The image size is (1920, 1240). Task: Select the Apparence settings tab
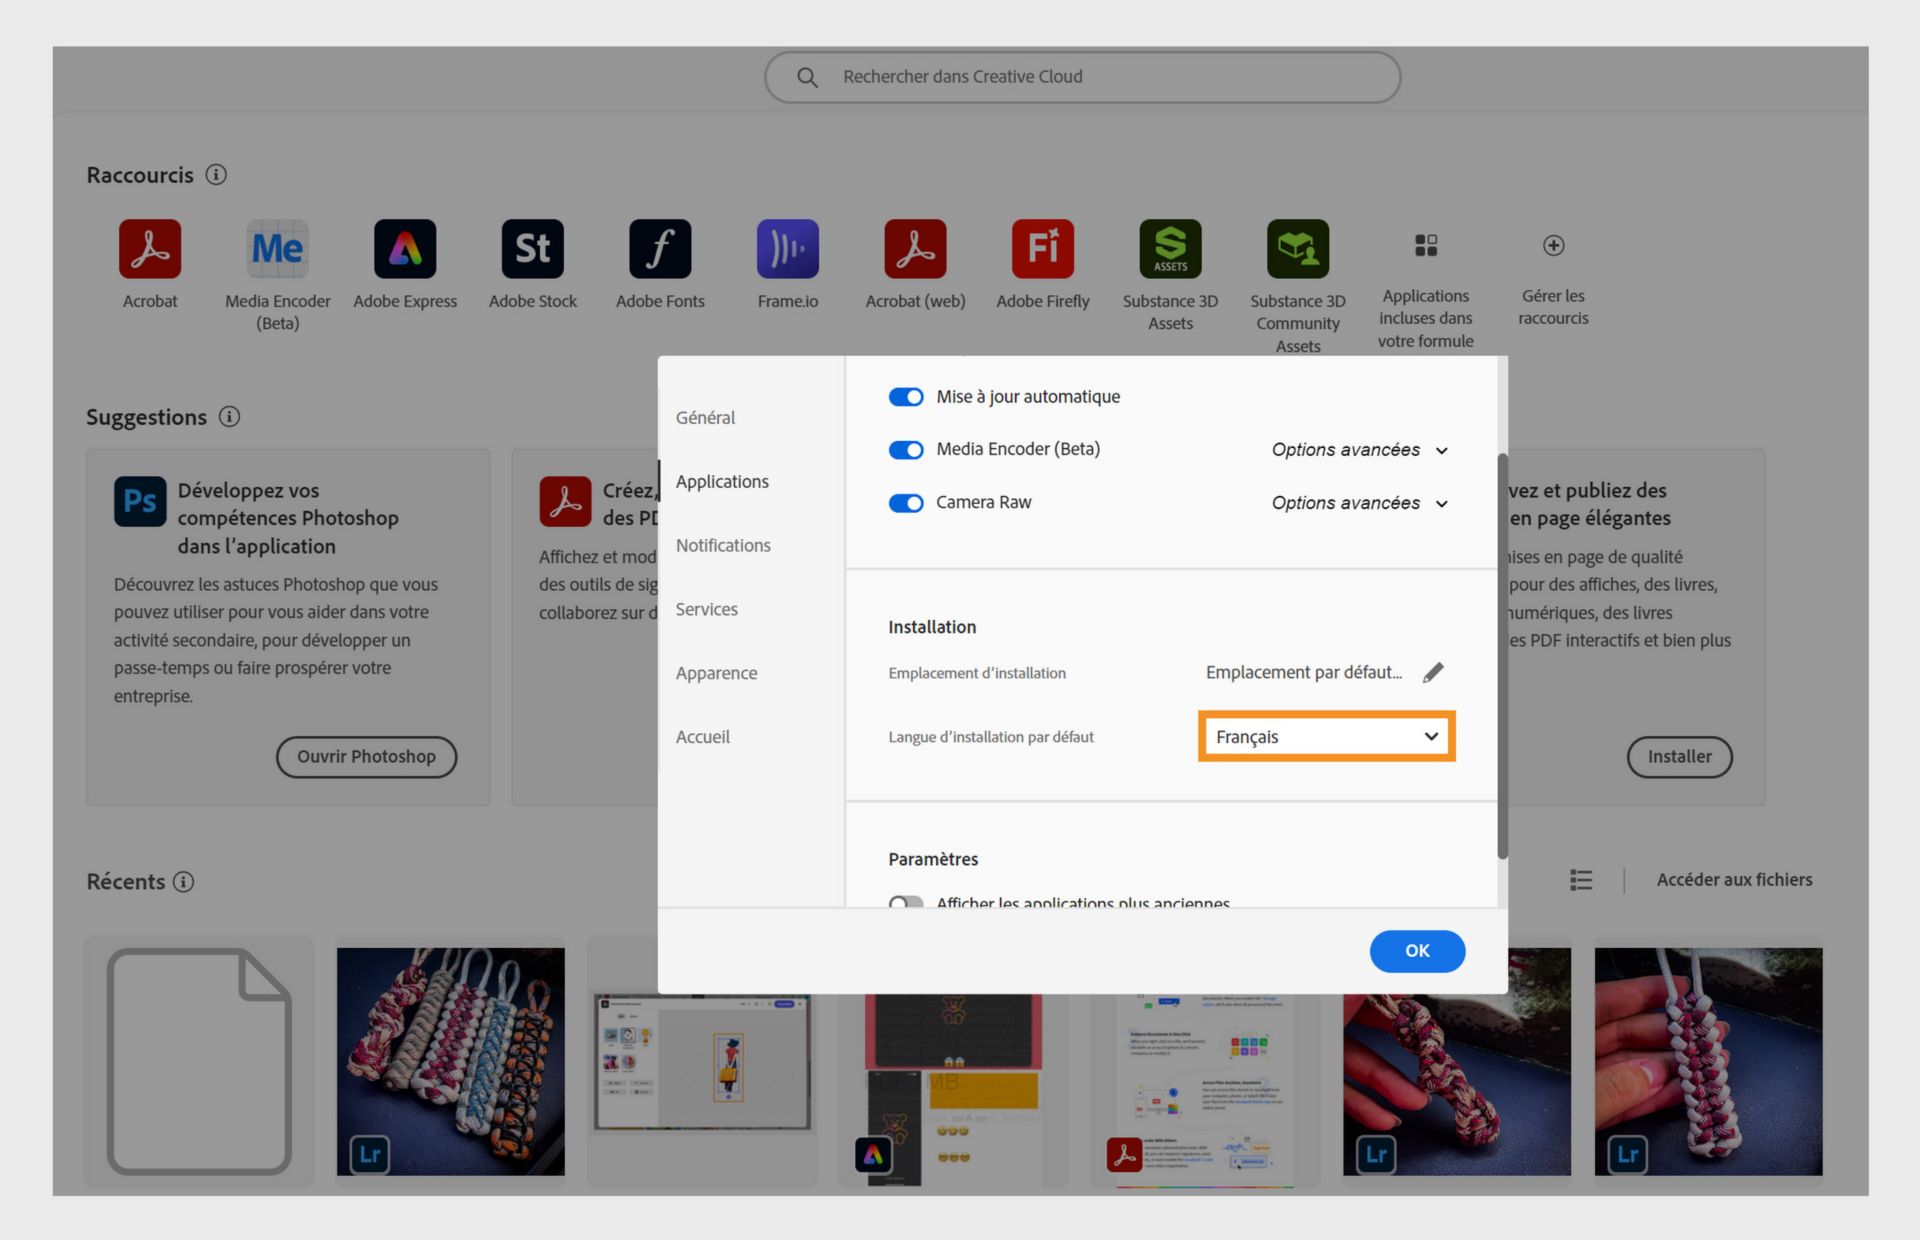[x=716, y=673]
